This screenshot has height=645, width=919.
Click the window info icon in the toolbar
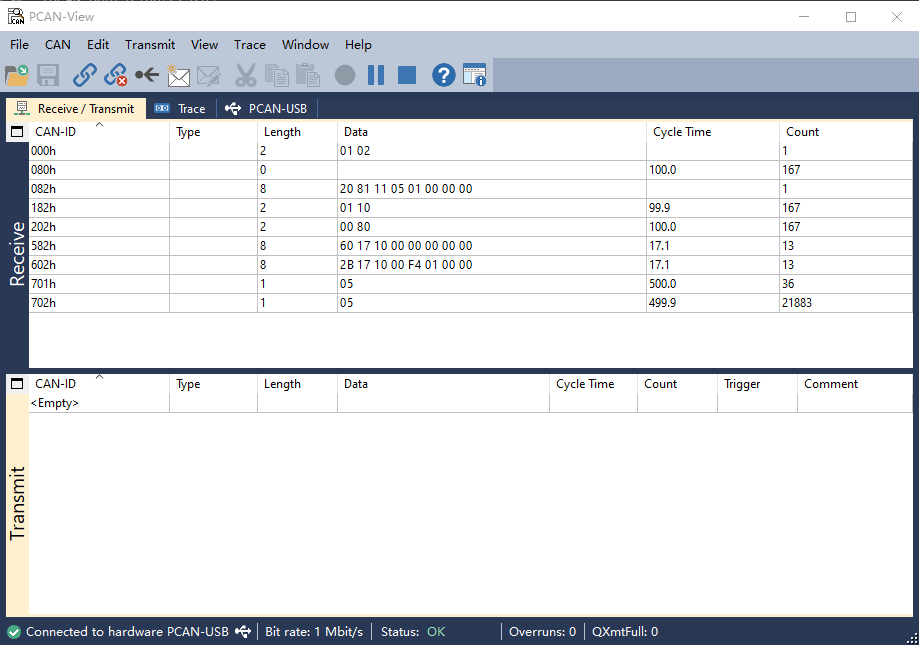(474, 75)
